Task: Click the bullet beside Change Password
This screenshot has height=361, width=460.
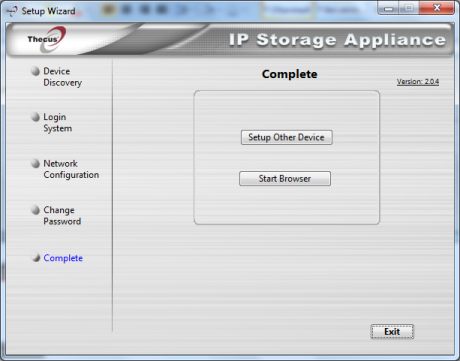Action: click(x=35, y=210)
